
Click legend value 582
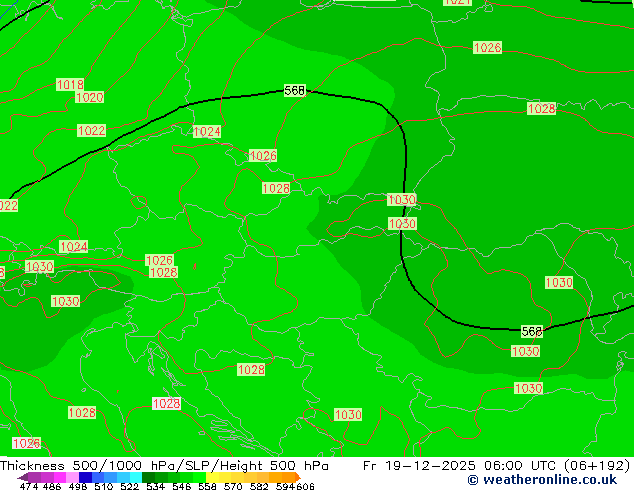coord(259,486)
